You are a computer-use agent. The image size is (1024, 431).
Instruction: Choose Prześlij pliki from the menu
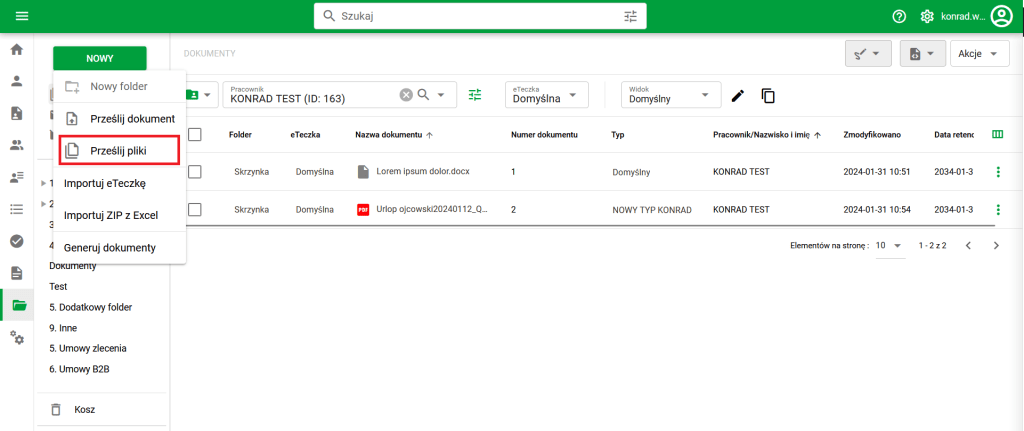point(118,151)
